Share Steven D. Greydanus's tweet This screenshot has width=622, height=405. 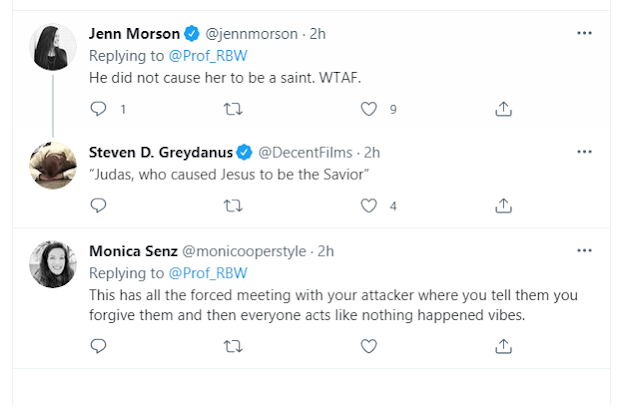point(504,206)
